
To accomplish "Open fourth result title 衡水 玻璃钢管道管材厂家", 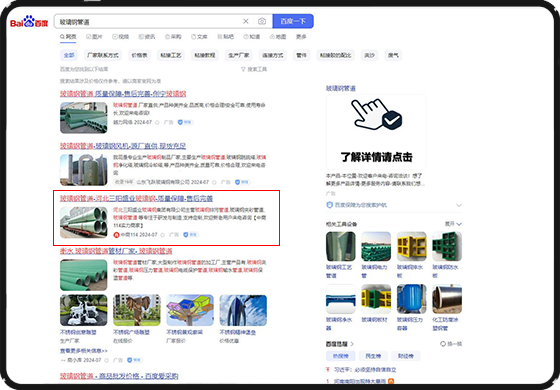I will click(x=116, y=251).
